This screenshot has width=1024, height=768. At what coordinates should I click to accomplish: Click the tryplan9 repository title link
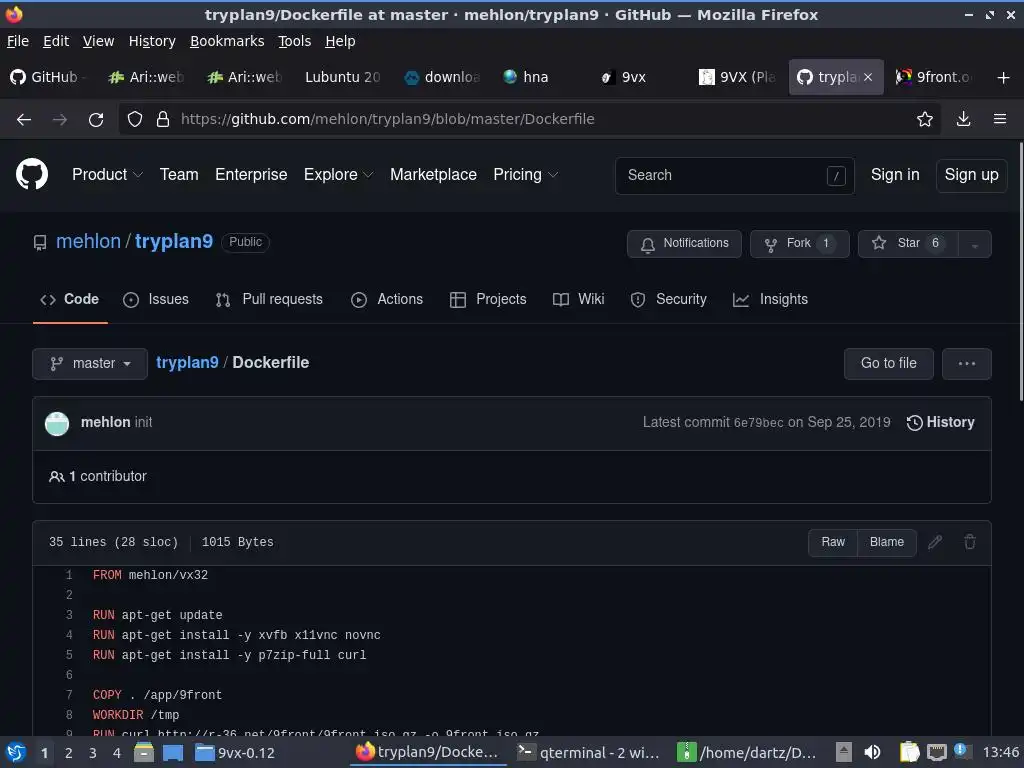click(x=174, y=242)
